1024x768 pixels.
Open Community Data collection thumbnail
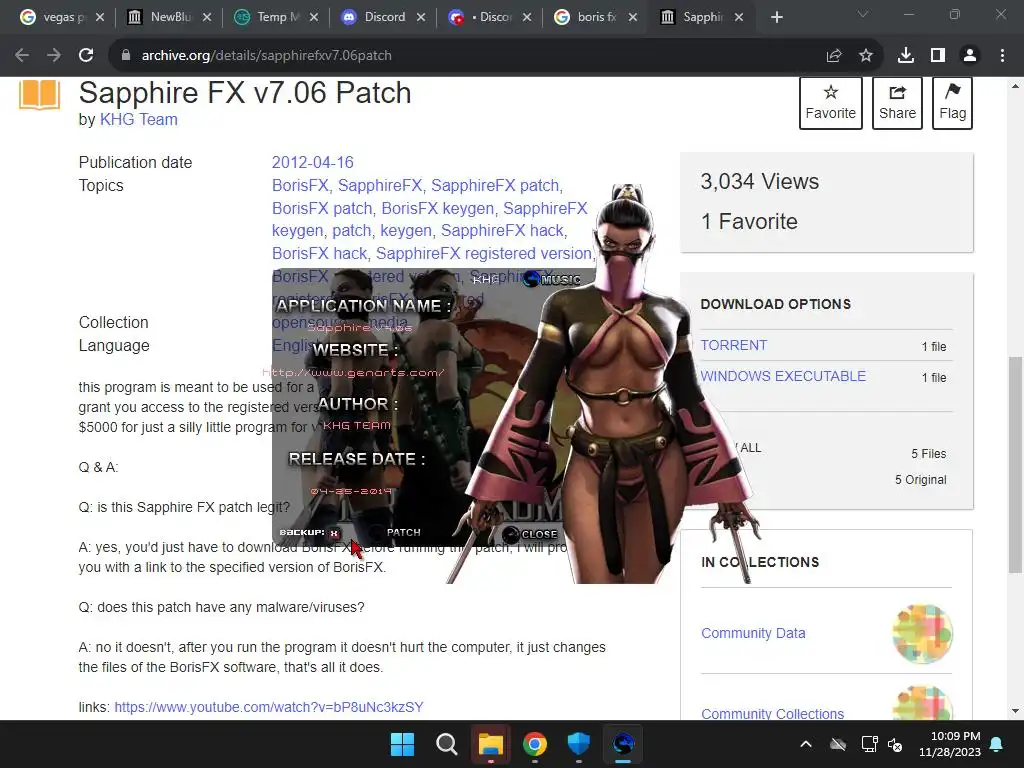click(922, 633)
